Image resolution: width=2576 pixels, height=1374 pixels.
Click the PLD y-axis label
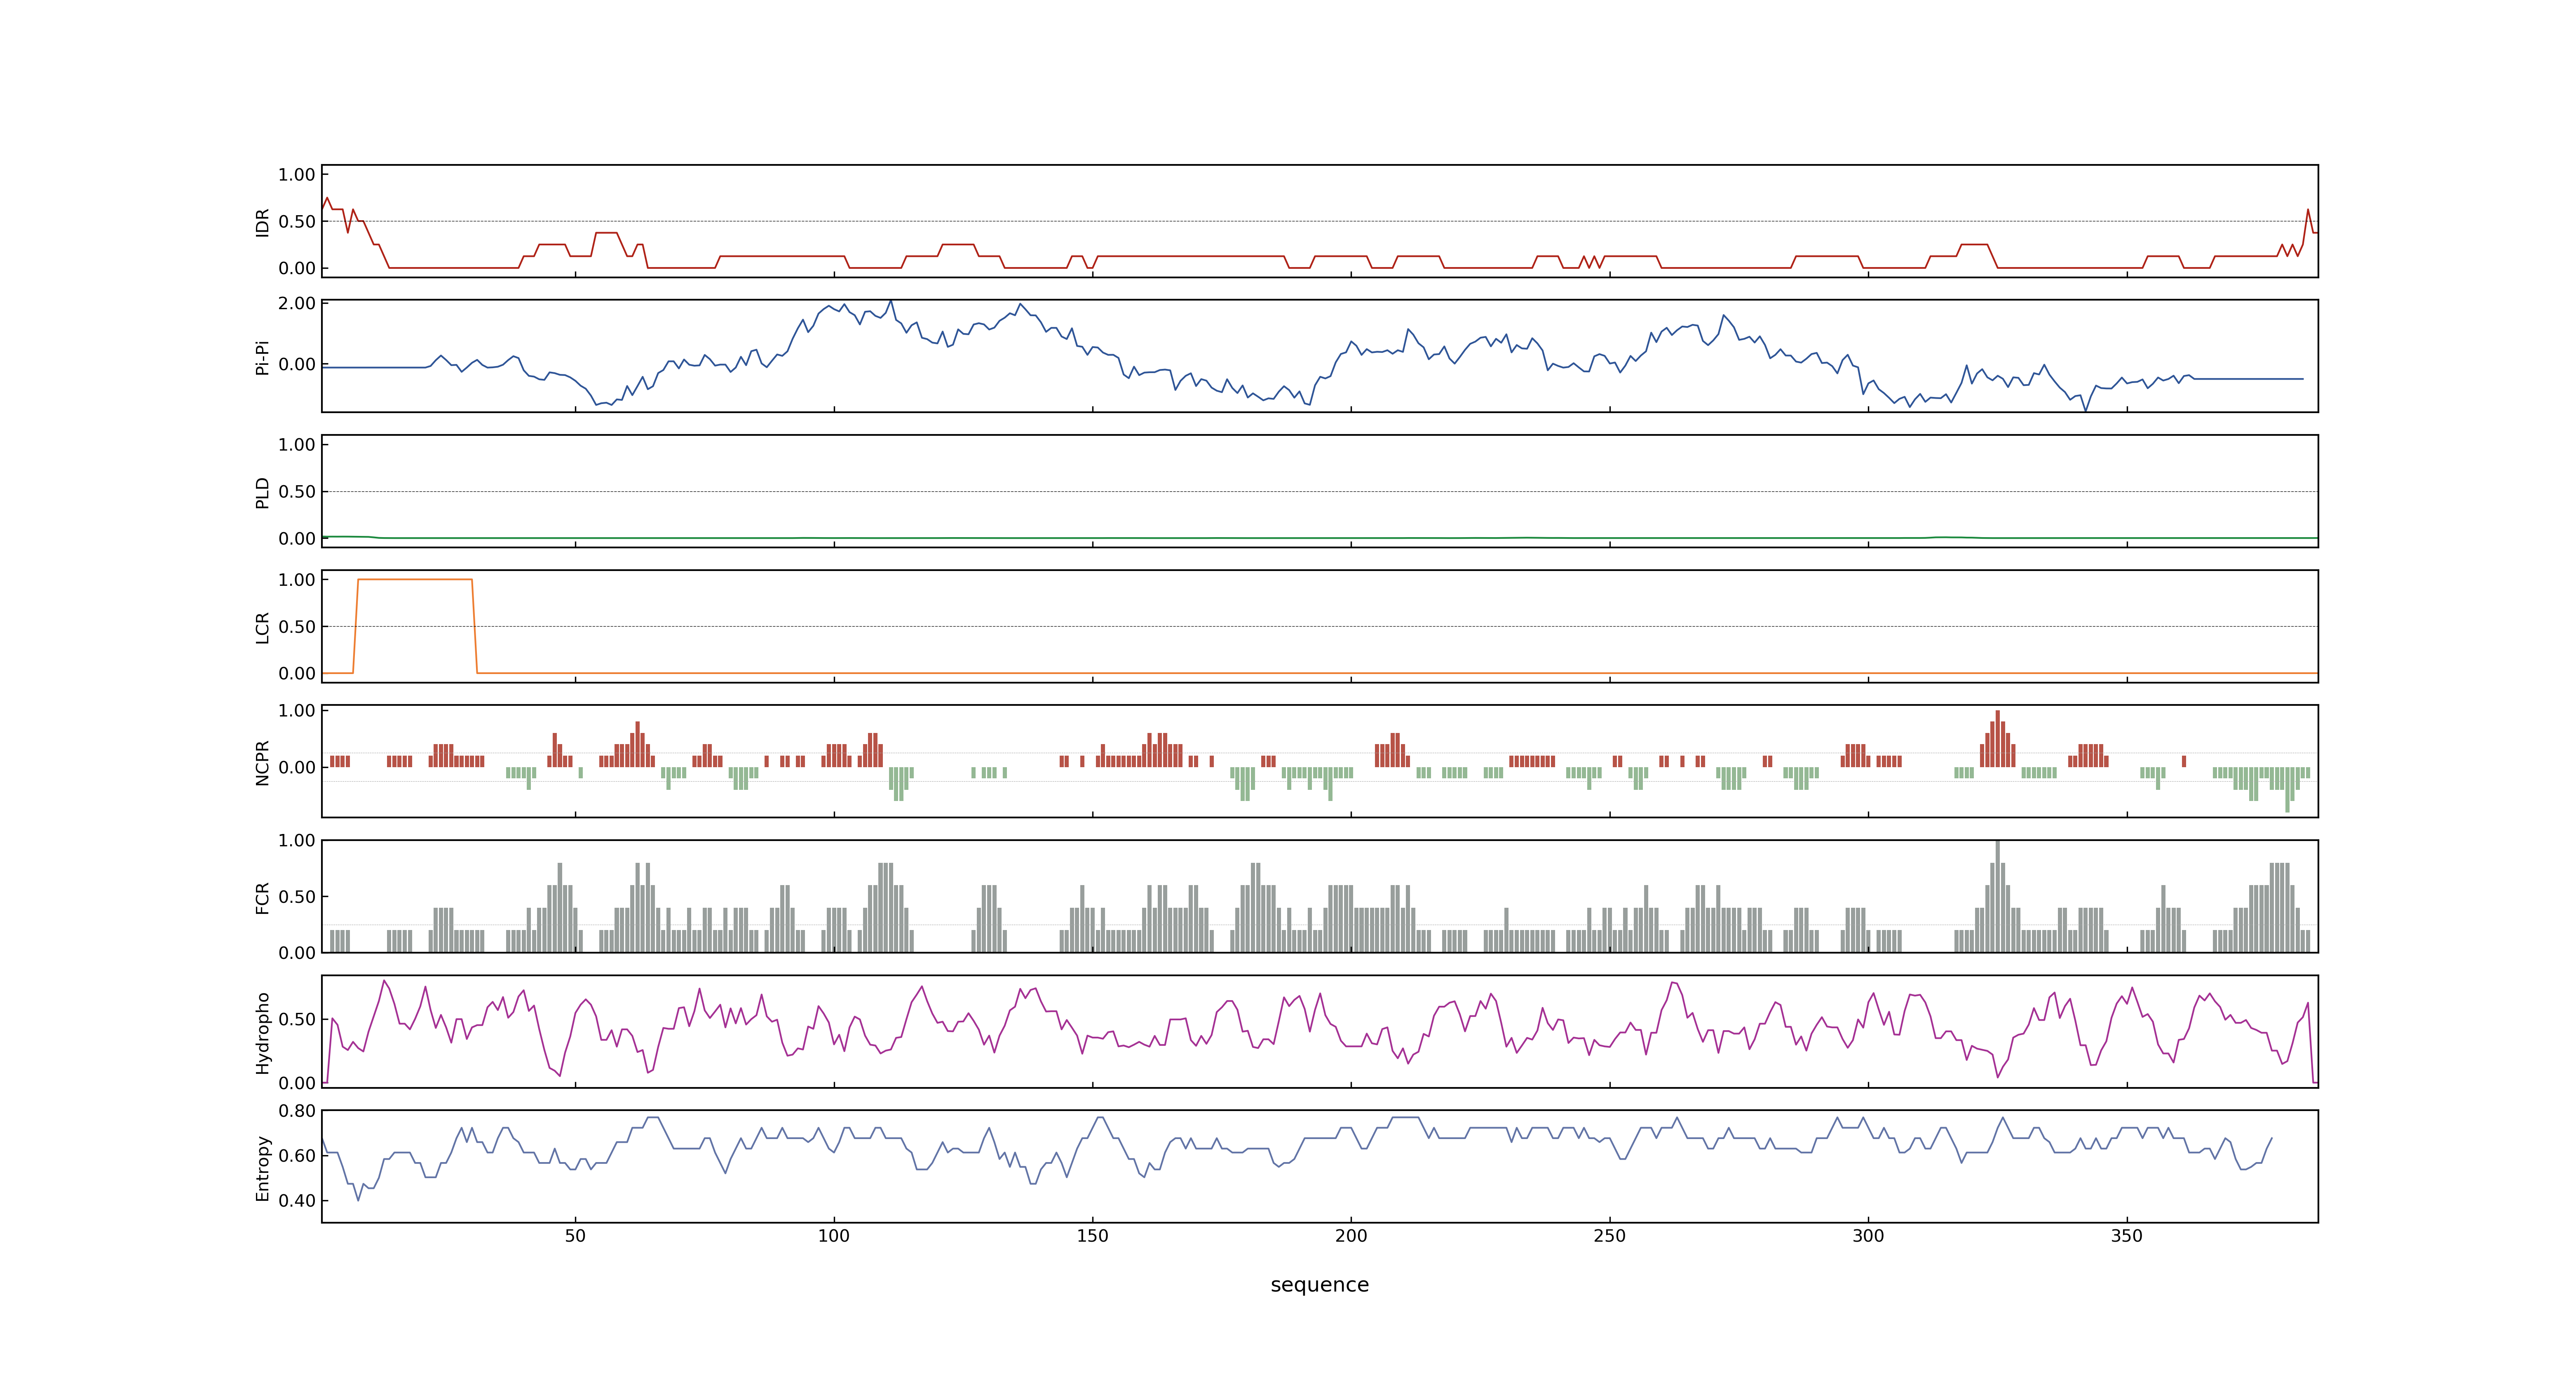click(x=263, y=492)
